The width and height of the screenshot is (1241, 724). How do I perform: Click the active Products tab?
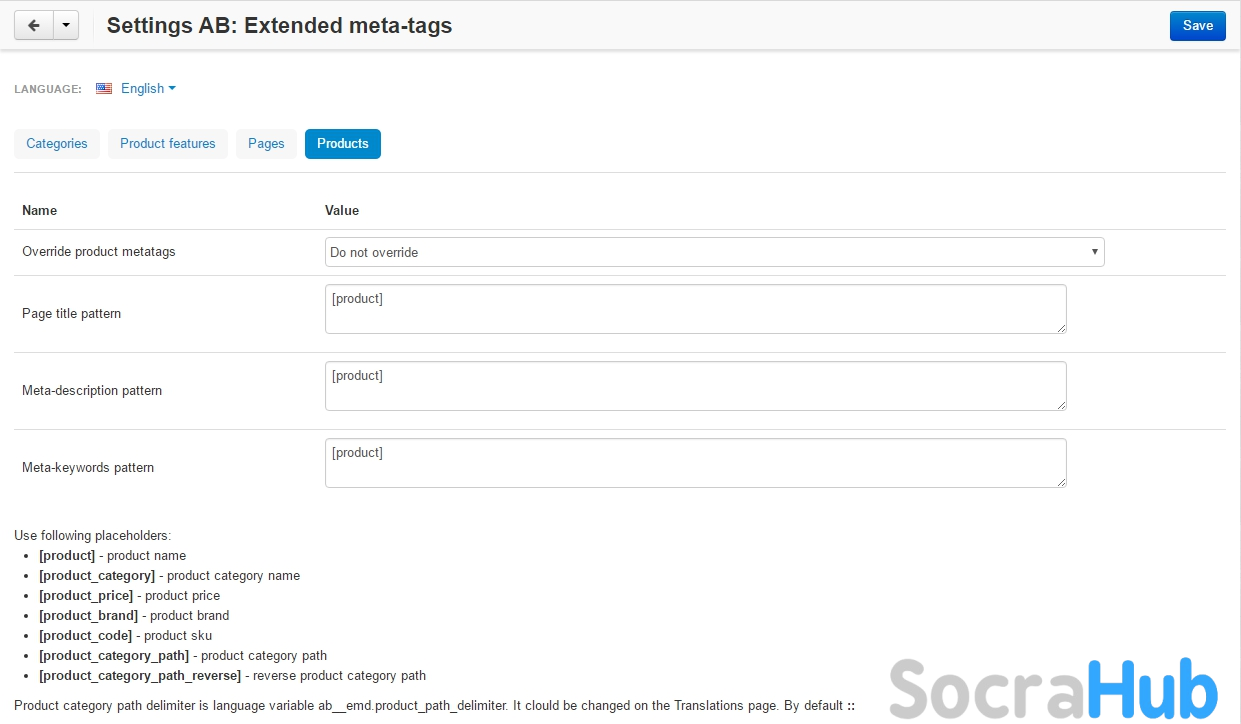coord(343,144)
